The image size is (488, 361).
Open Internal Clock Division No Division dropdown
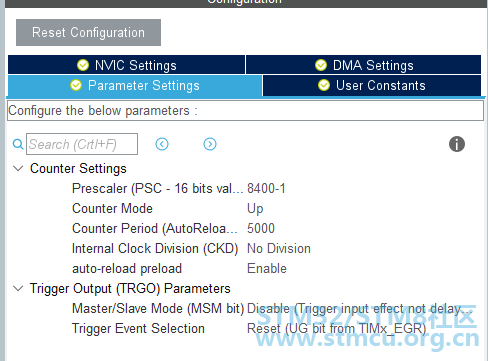pyautogui.click(x=279, y=249)
